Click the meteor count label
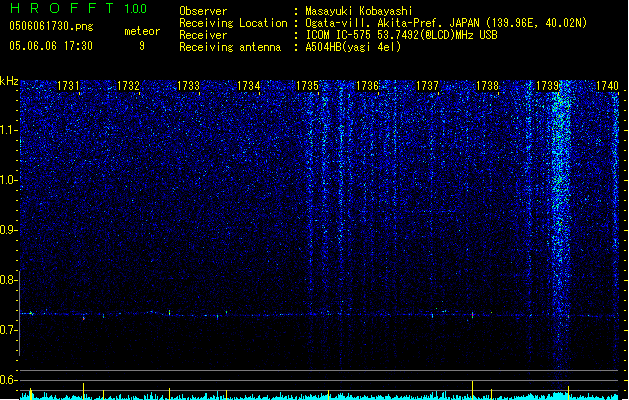 coord(142,31)
